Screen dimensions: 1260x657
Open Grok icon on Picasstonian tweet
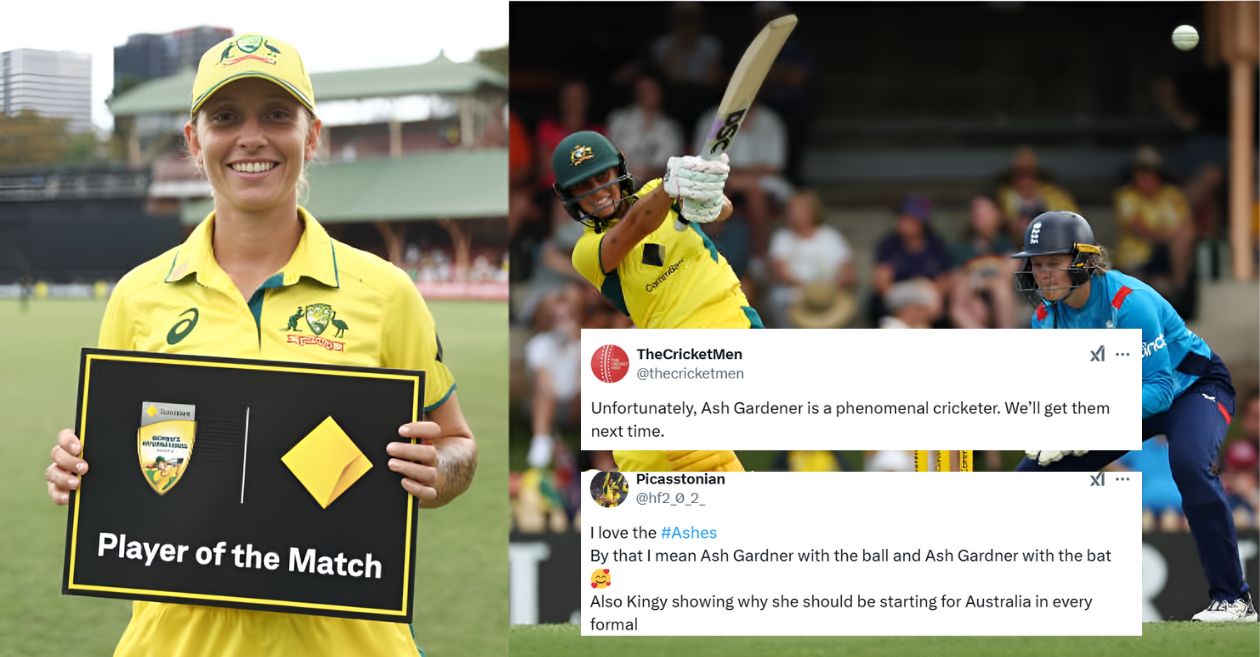(1097, 479)
